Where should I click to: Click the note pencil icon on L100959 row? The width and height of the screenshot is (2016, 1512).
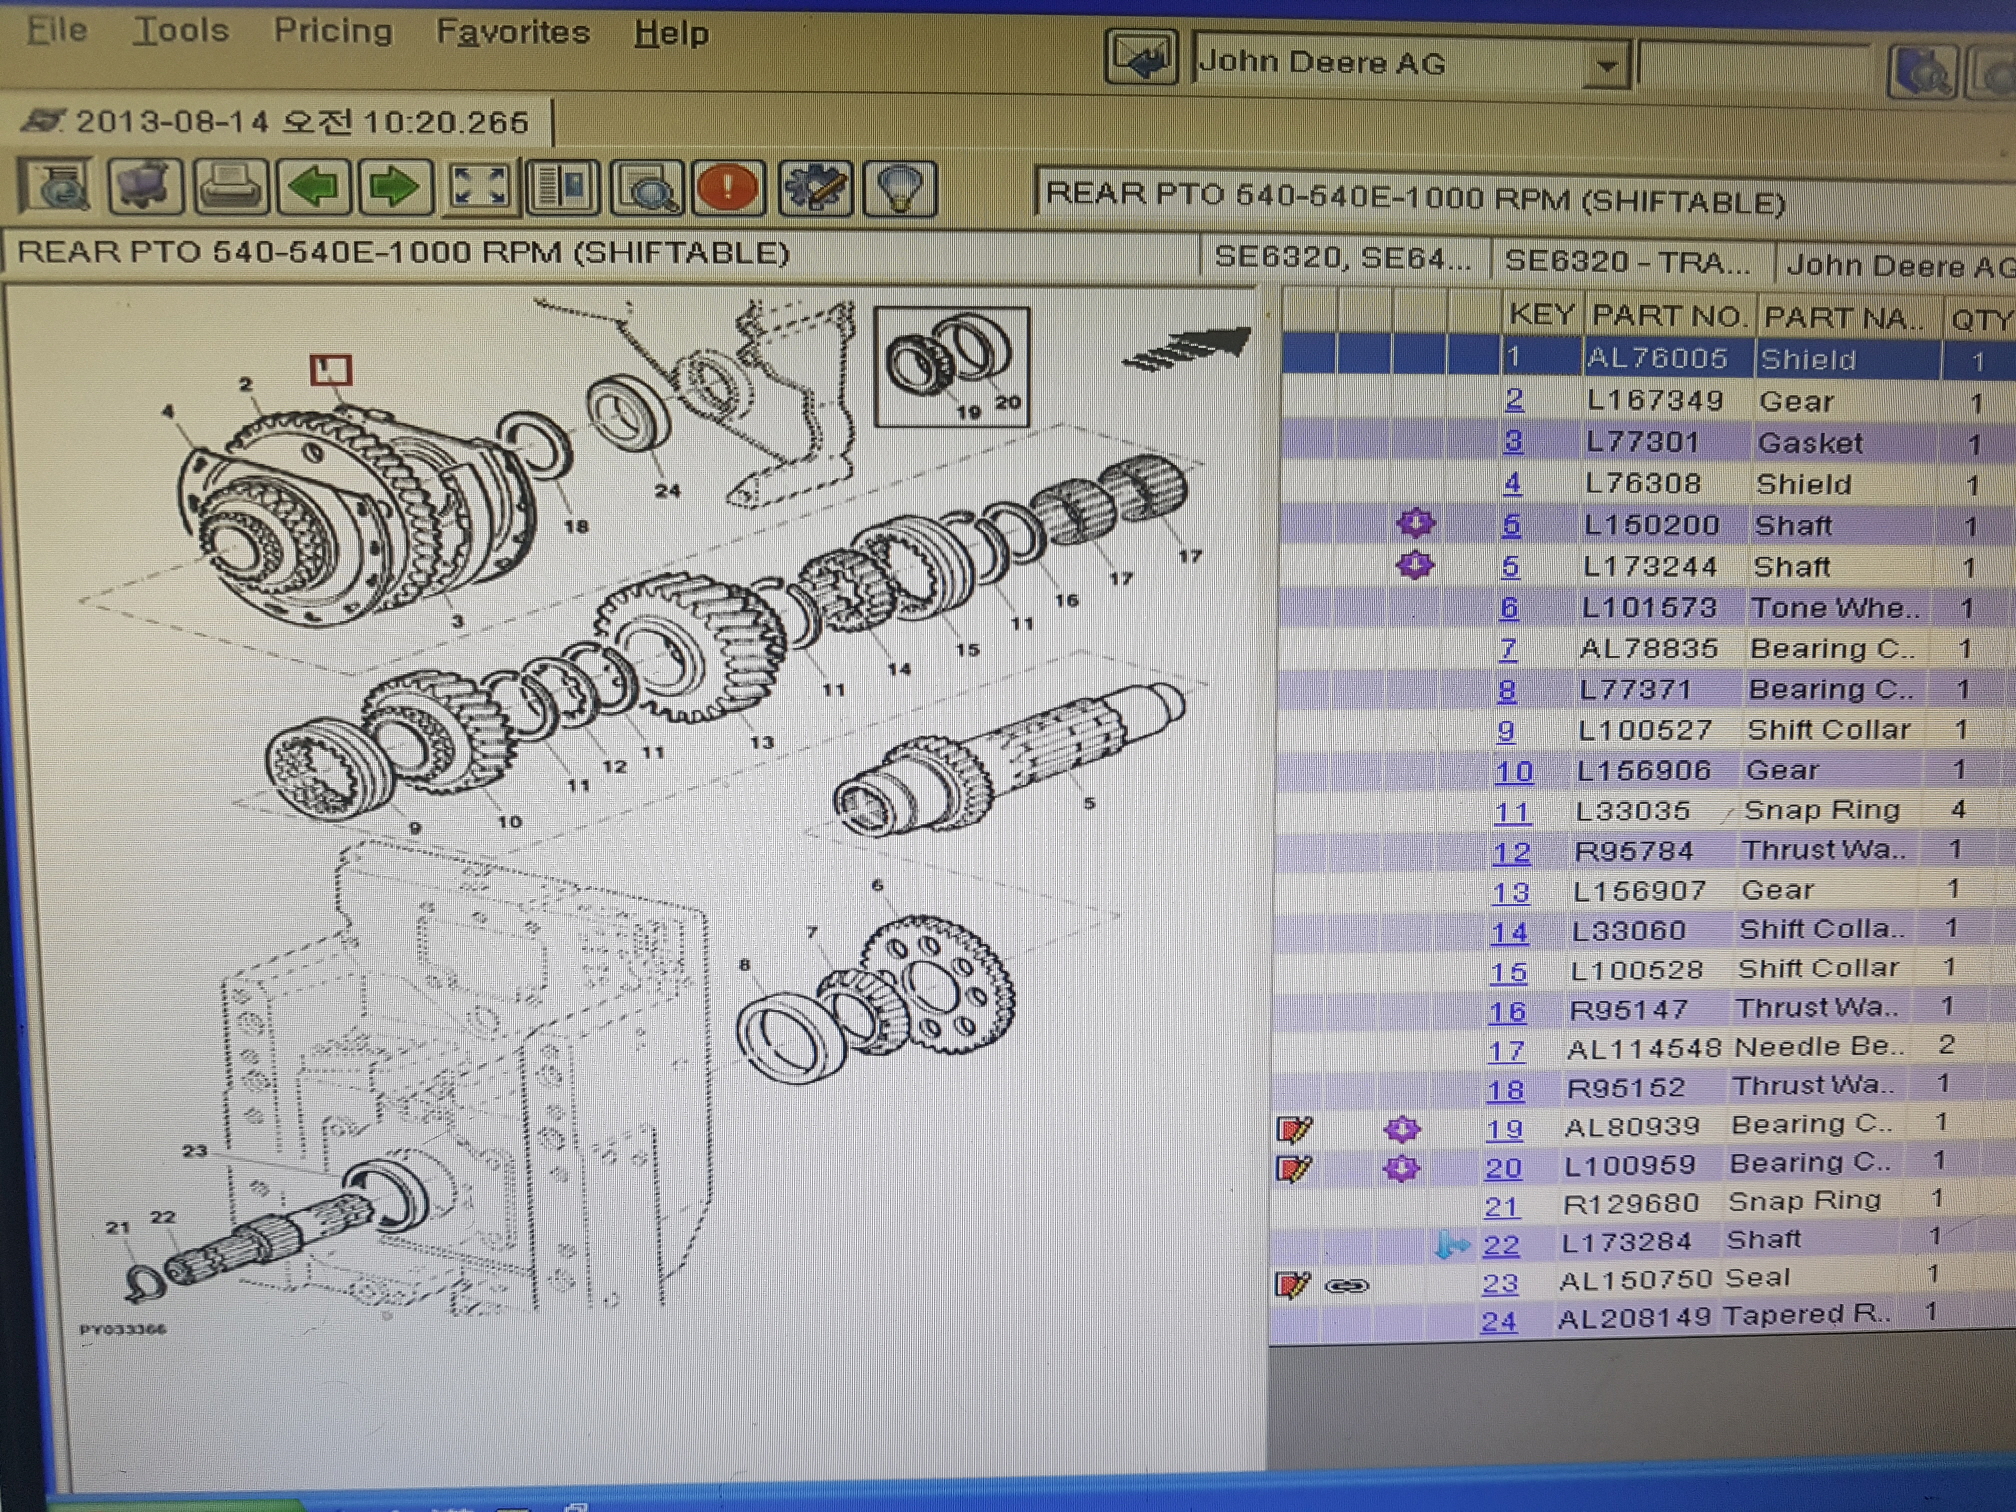pos(1292,1168)
